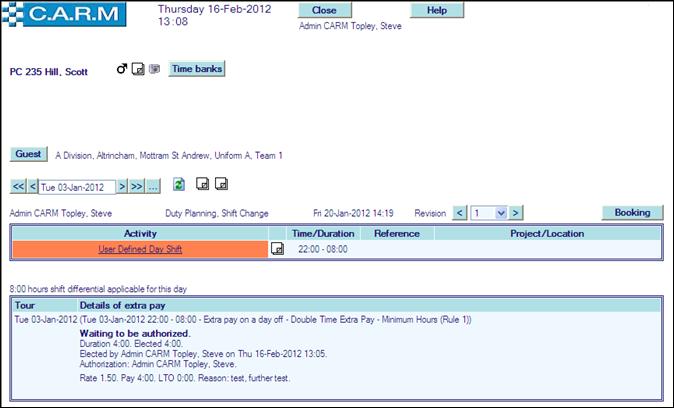The width and height of the screenshot is (674, 408).
Task: Go to the previous day using the single-left arrow
Action: 33,187
